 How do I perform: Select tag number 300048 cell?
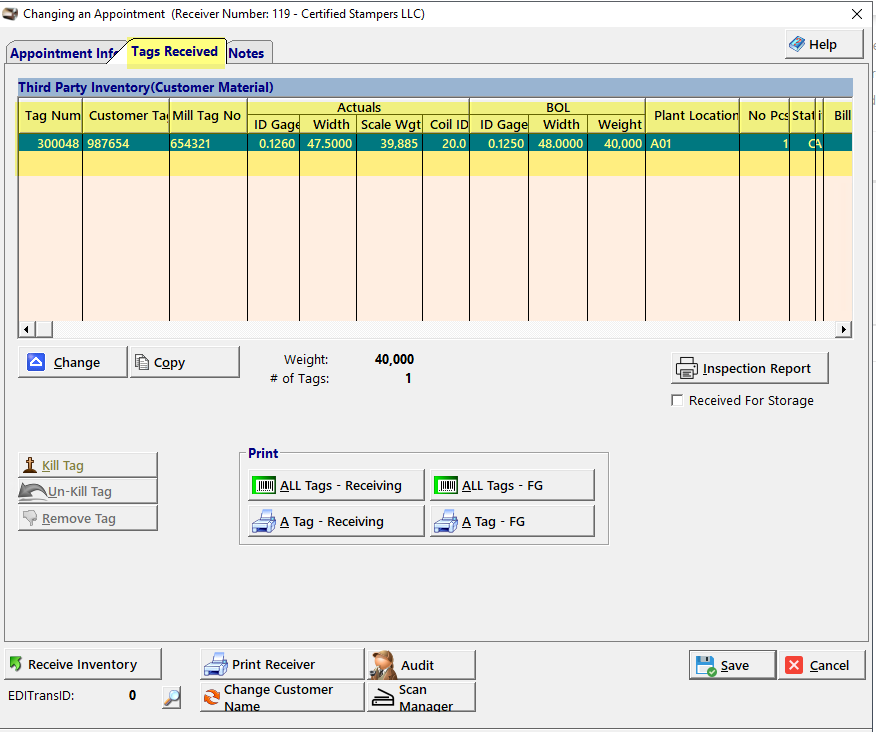point(50,143)
